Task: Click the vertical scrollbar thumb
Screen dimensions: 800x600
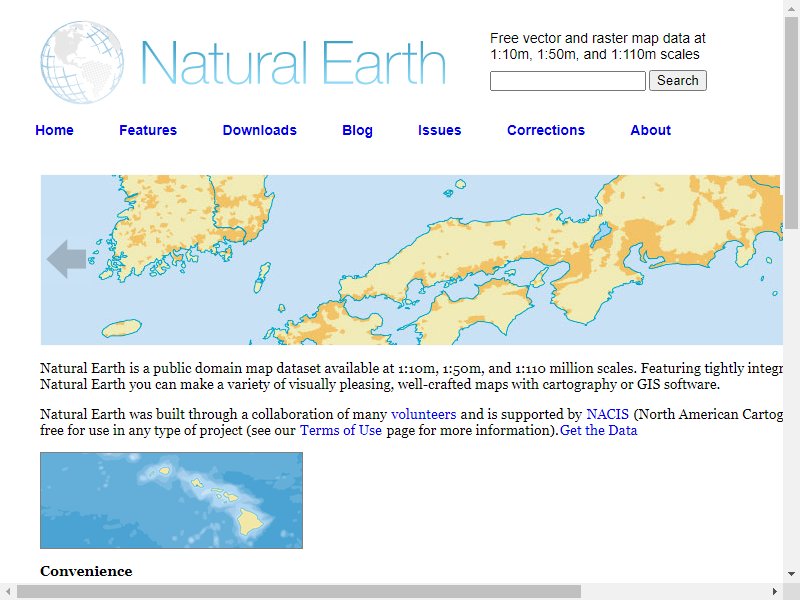Action: [791, 122]
